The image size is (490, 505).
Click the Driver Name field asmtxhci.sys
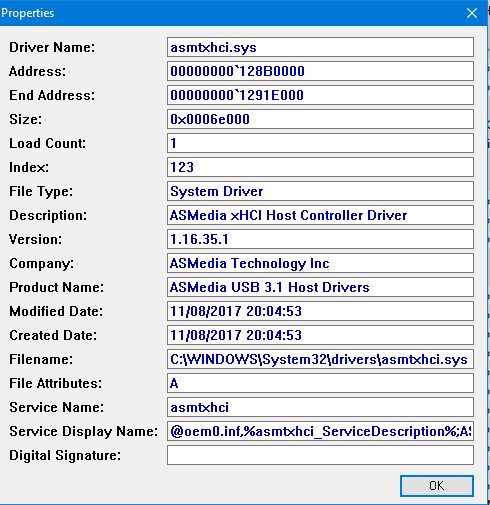click(320, 47)
